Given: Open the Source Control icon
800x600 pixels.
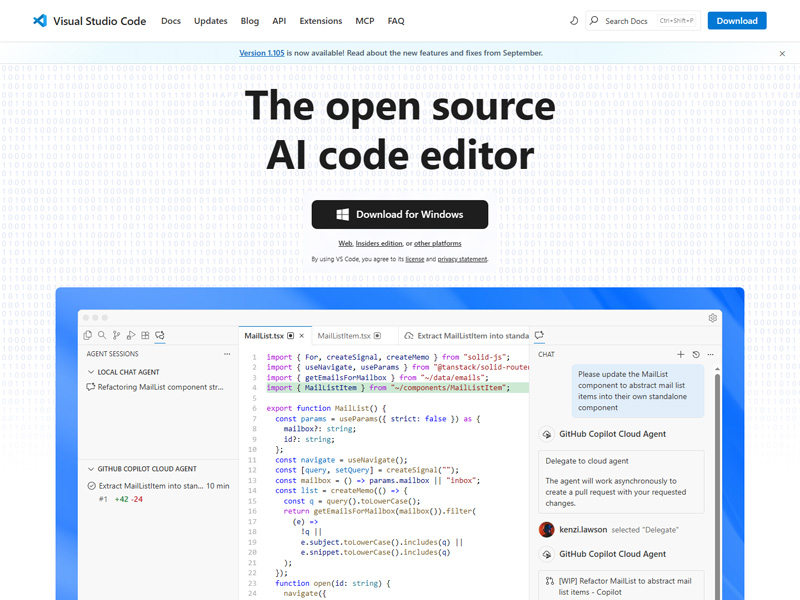Looking at the screenshot, I should click(115, 334).
